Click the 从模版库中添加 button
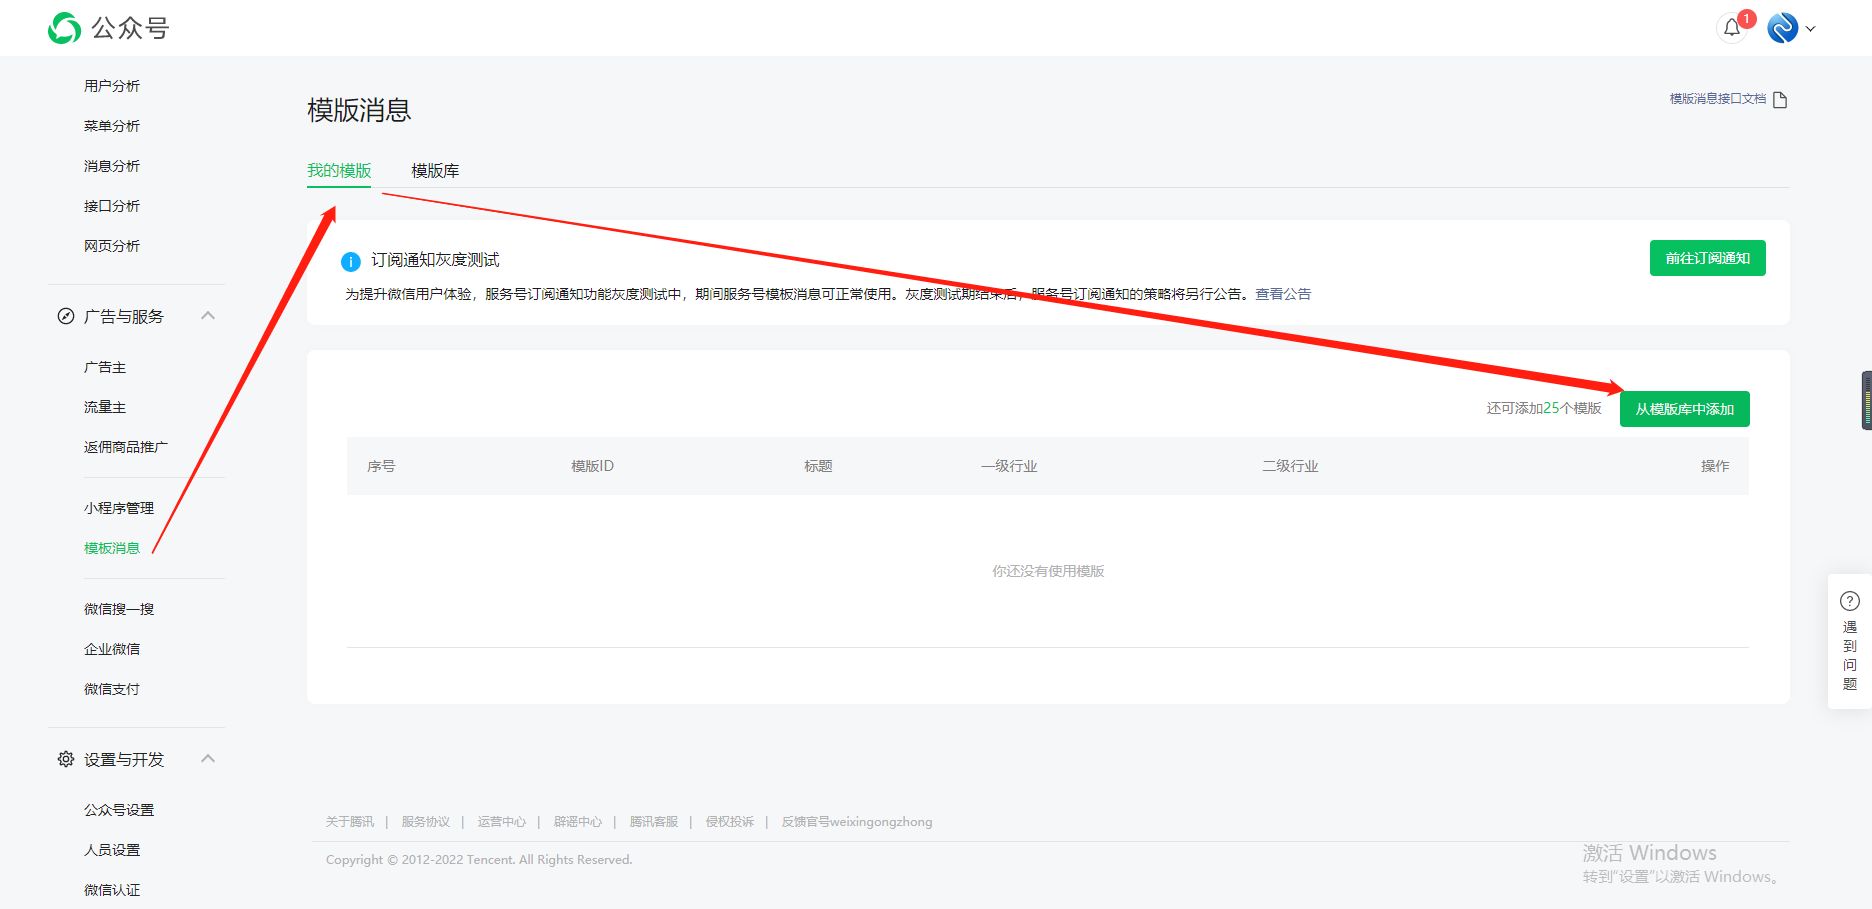 tap(1684, 408)
